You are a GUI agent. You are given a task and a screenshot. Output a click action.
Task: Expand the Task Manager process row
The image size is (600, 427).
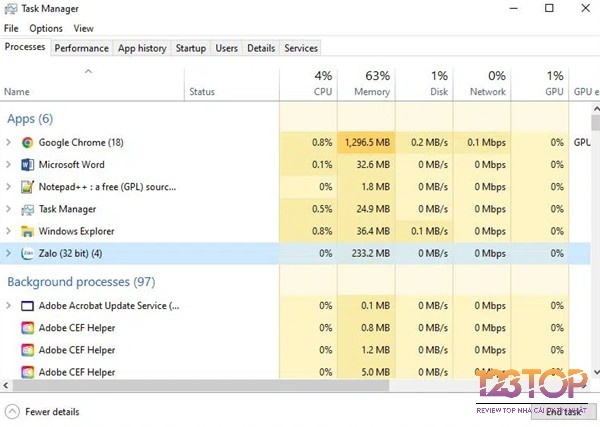8,209
